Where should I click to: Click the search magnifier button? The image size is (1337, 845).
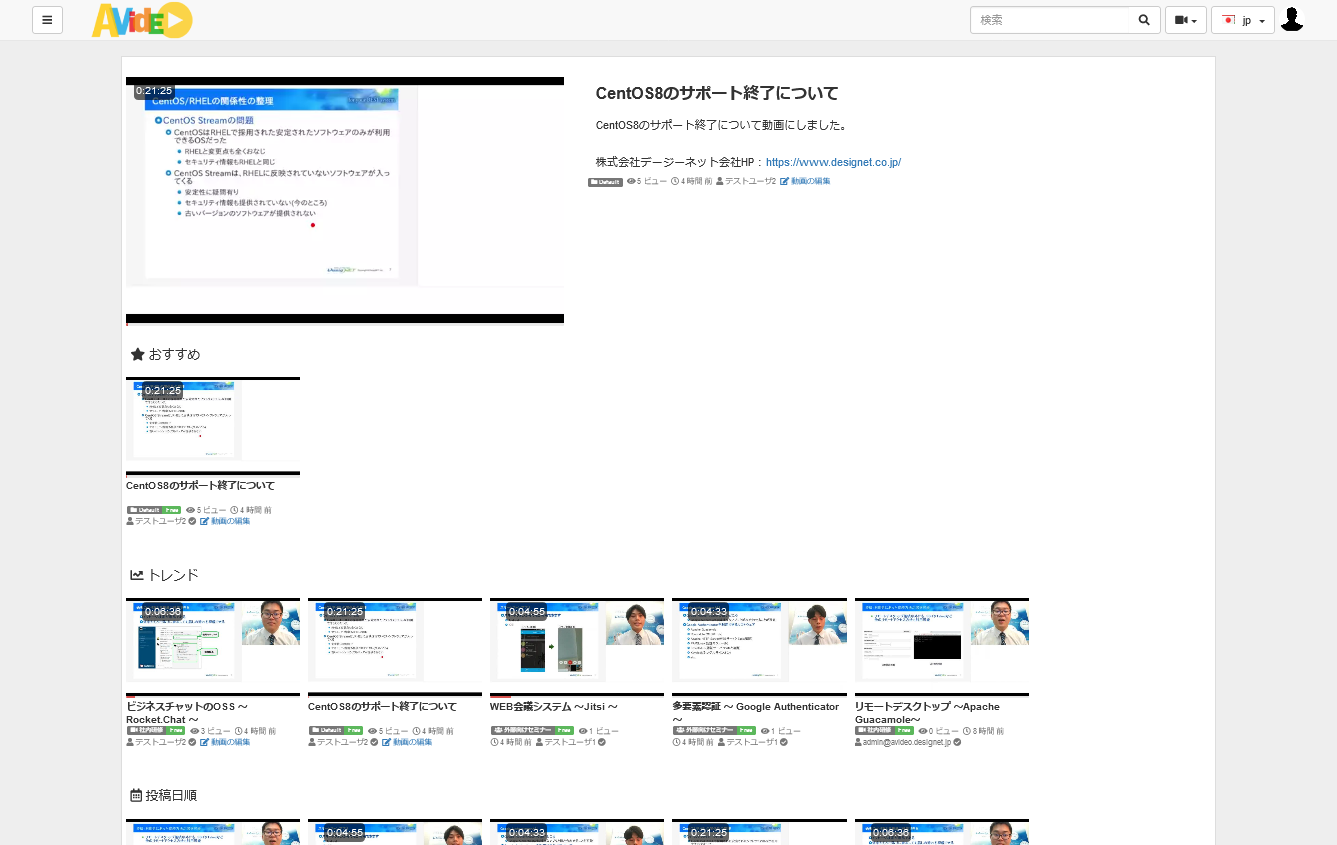[1145, 20]
